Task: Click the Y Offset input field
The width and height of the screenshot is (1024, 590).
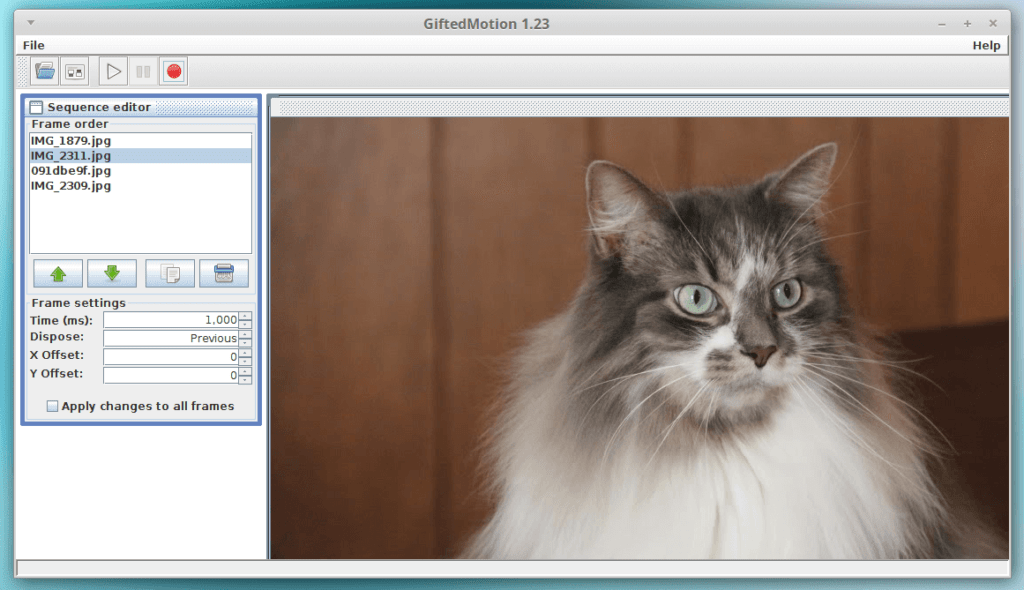Action: (x=171, y=375)
